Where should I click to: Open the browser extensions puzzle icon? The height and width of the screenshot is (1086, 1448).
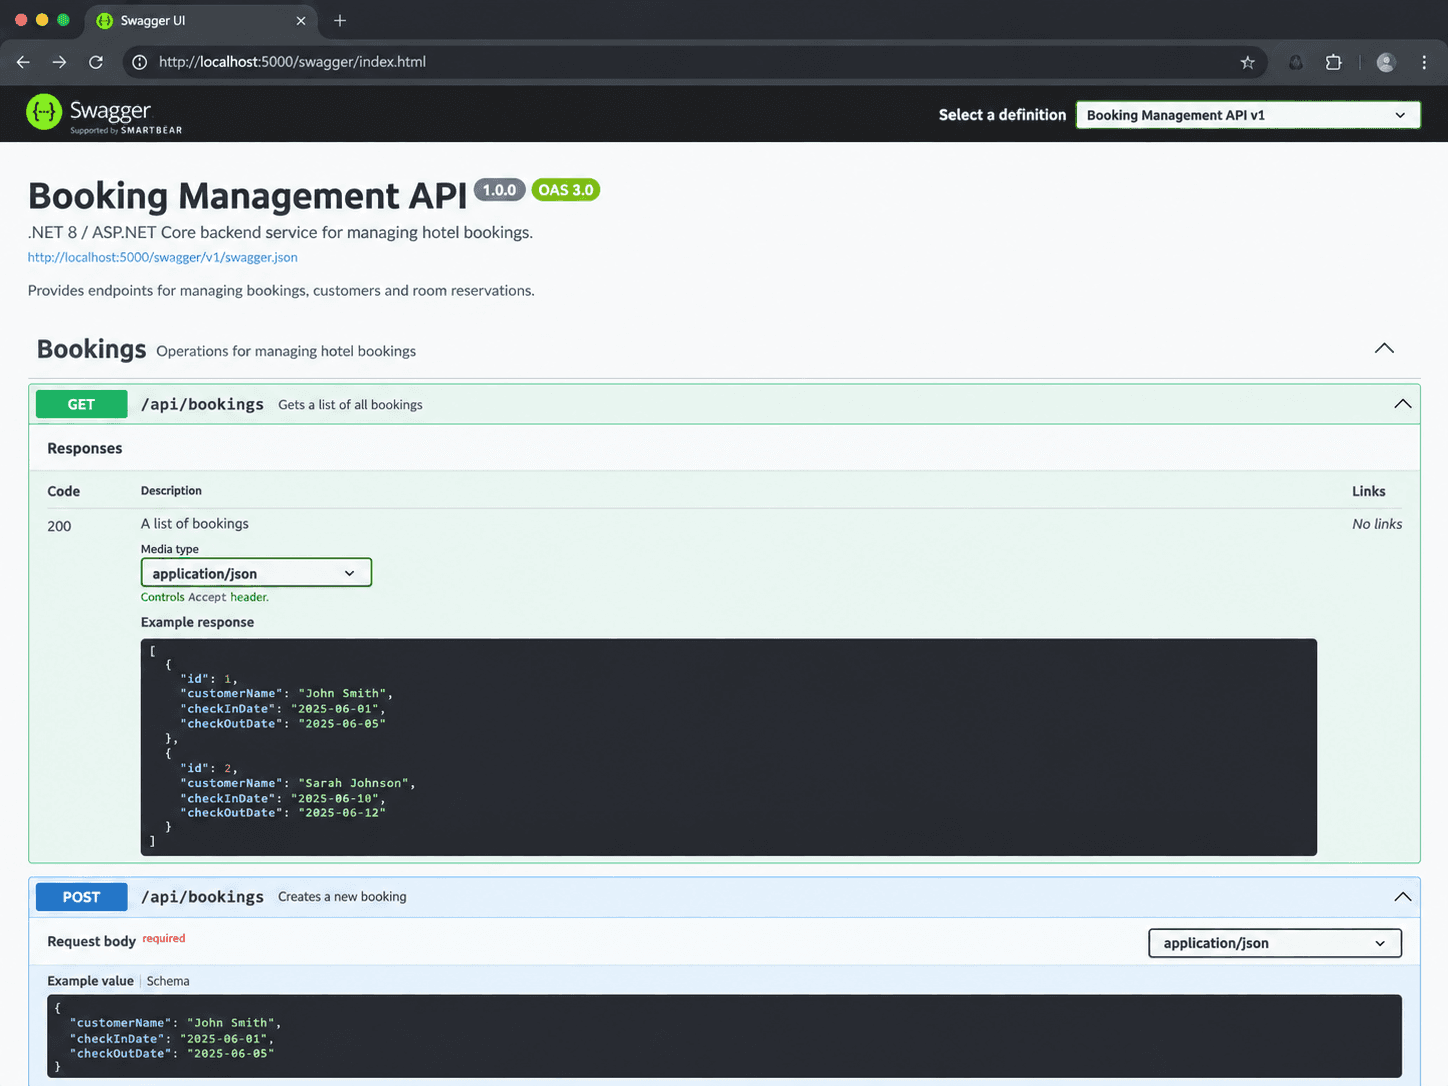point(1333,62)
